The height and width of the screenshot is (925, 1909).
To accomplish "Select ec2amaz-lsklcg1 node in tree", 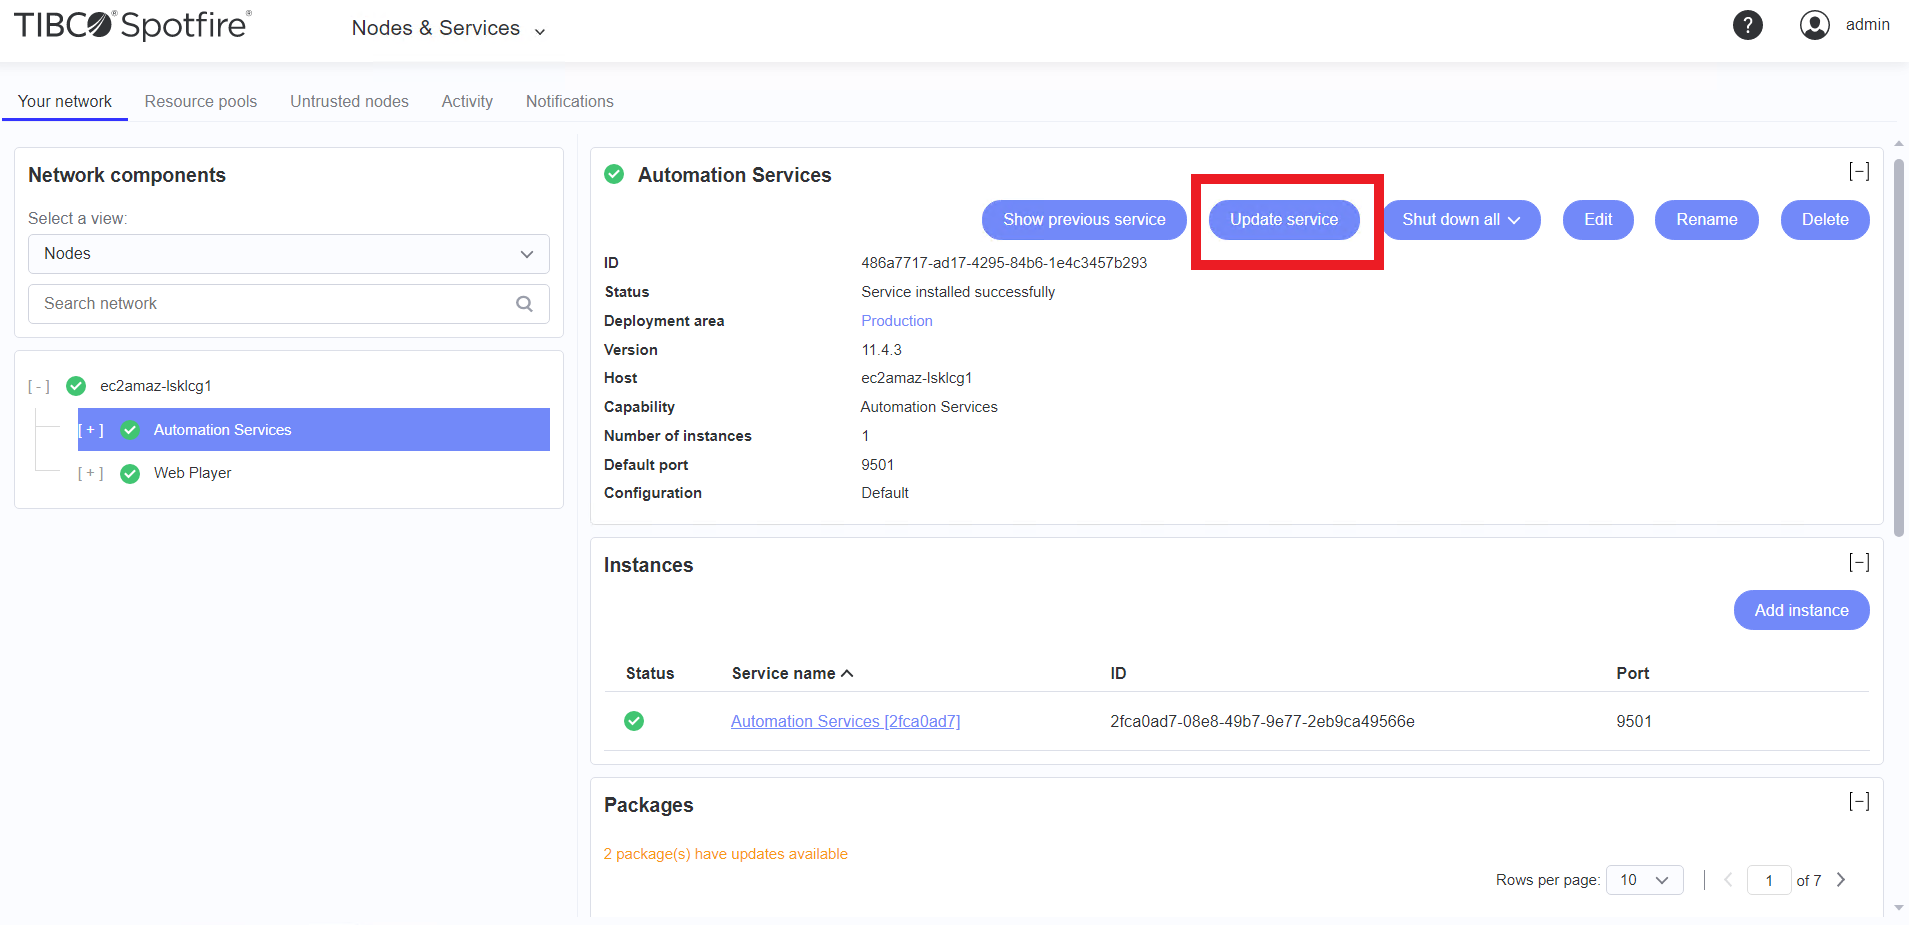I will coord(155,386).
